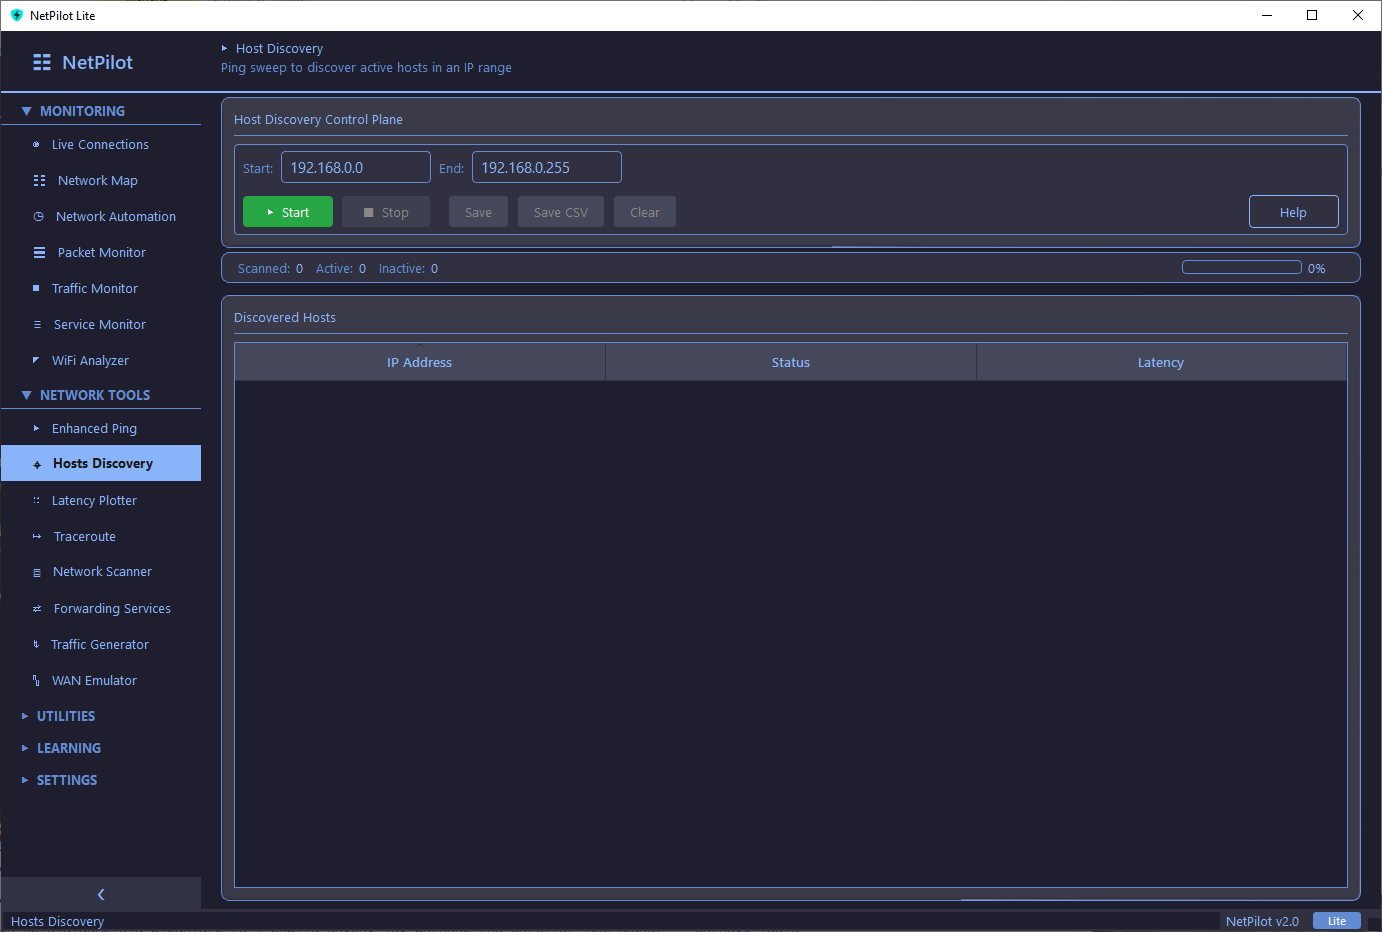Select Forwarding Services in the sidebar
This screenshot has width=1382, height=932.
[x=111, y=608]
